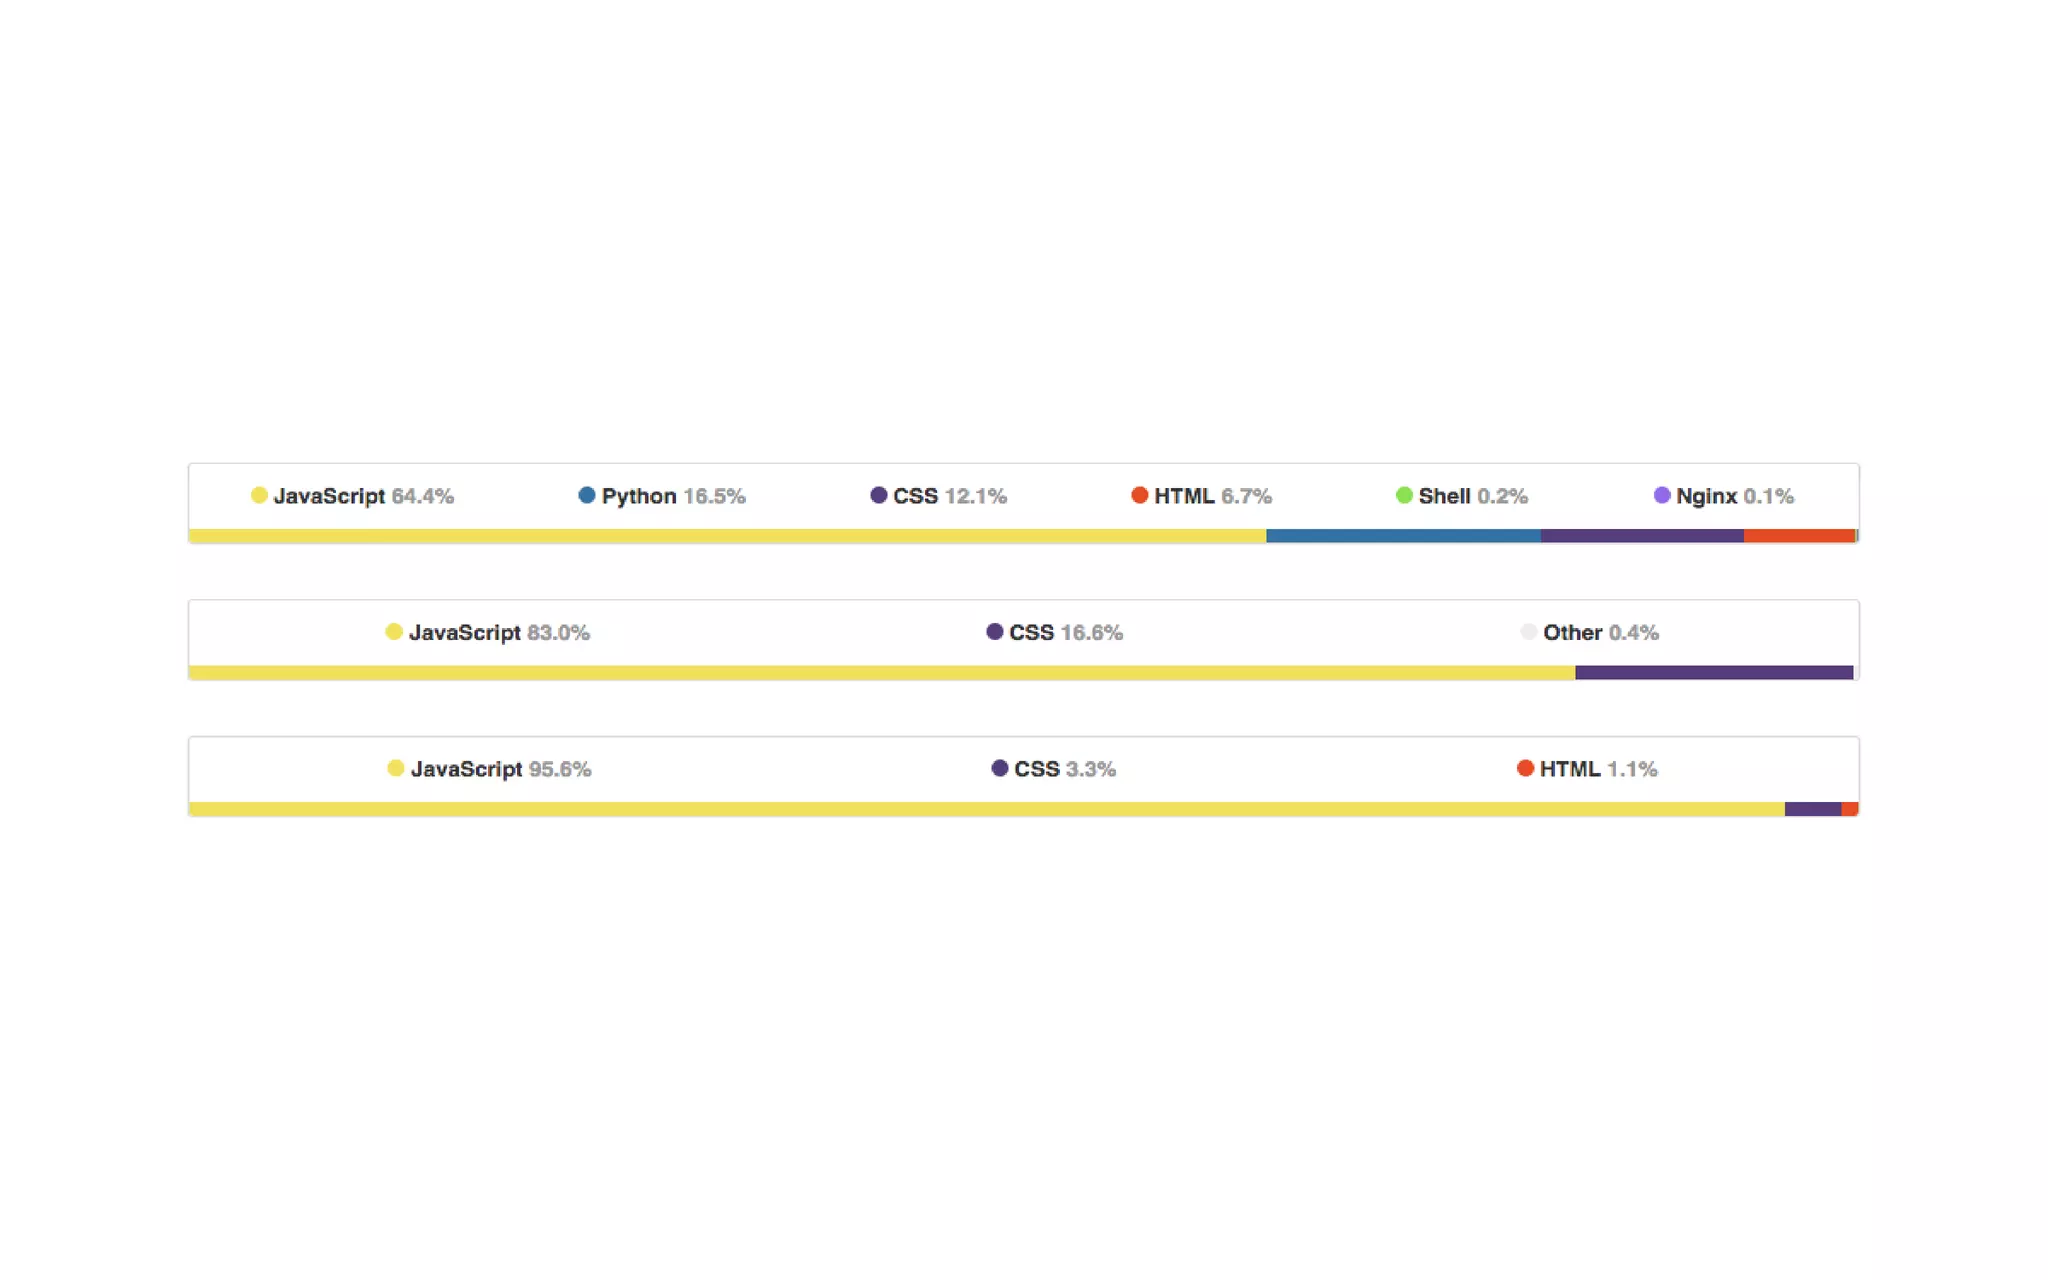Click the purple CSS segment in second bar
2048x1280 pixels.
[1714, 673]
